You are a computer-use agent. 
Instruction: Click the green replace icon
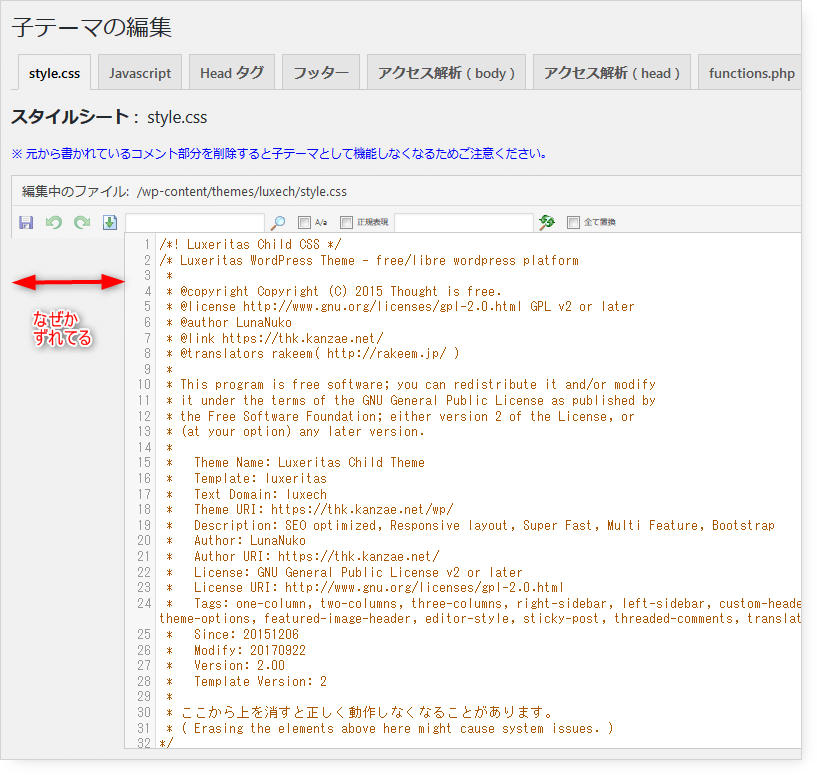[546, 222]
